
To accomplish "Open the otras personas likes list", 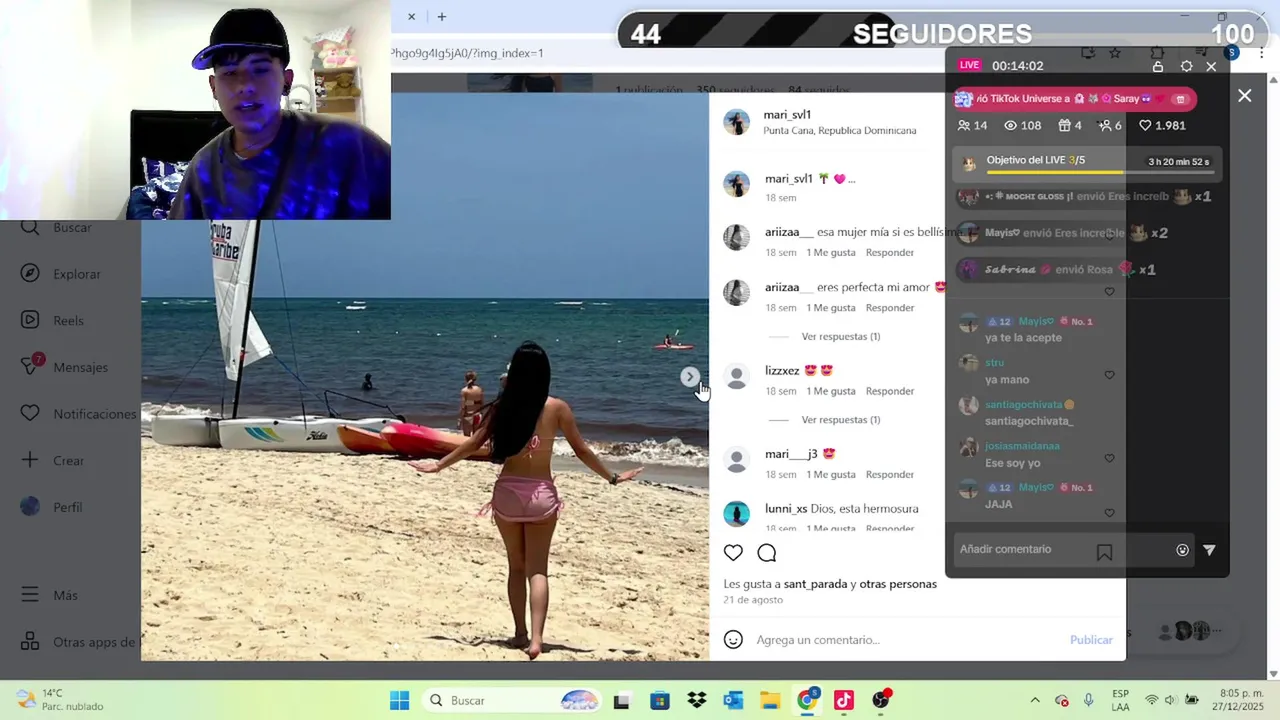I will tap(898, 584).
